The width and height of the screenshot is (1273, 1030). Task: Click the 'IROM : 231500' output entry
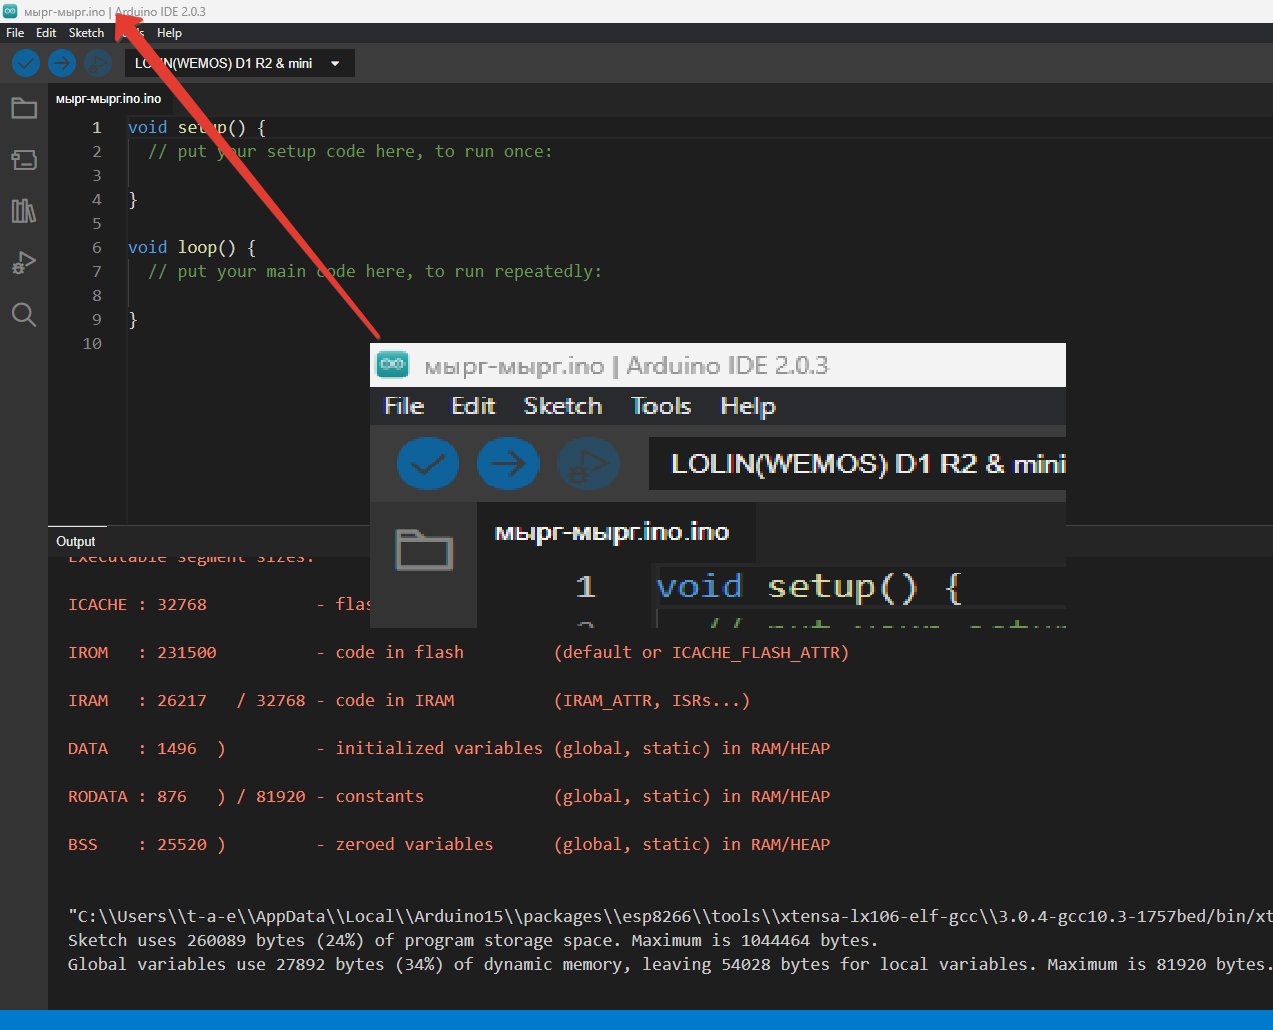coord(142,652)
